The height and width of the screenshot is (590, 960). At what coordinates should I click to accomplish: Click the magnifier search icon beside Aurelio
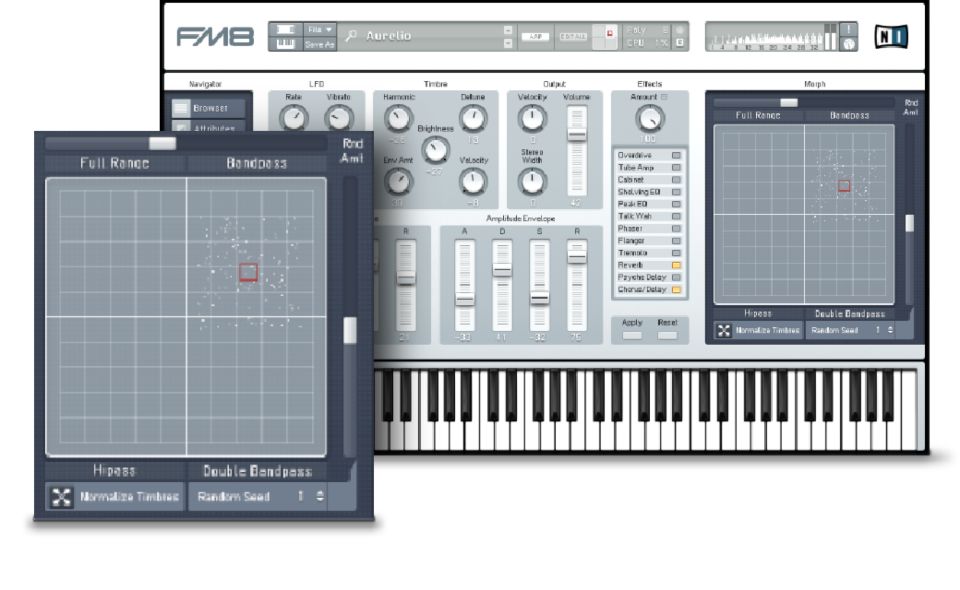[x=351, y=36]
